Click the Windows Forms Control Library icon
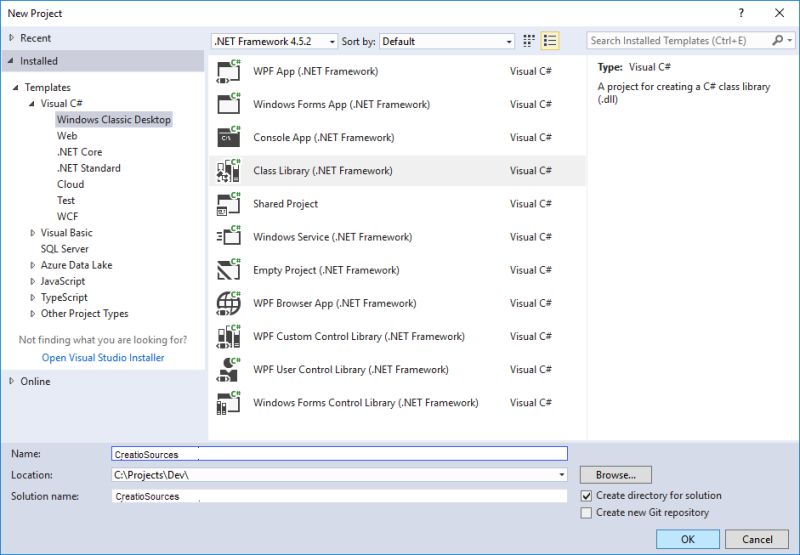800x555 pixels. pos(229,403)
